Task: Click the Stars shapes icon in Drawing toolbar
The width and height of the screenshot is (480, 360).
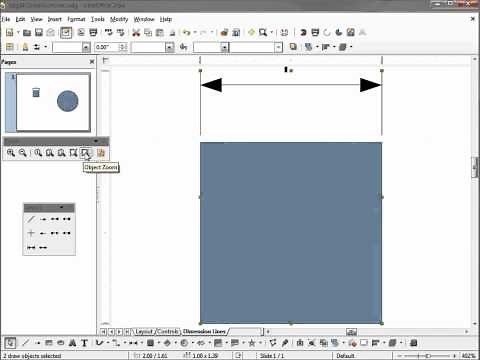Action: coord(252,343)
